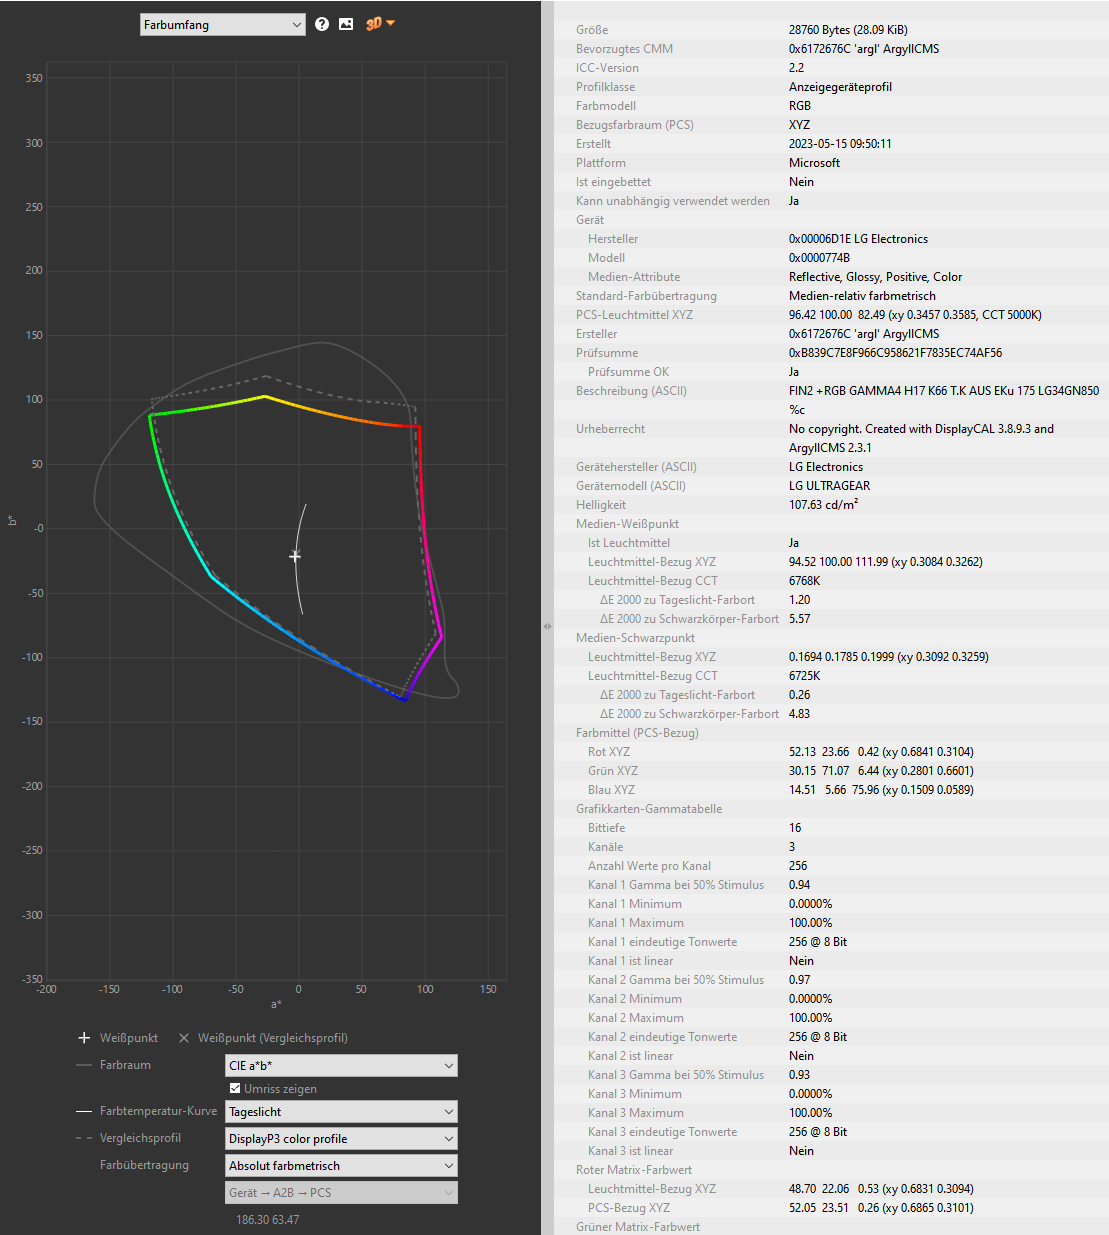
Task: Click the Grüner Matrix-Farbwert section label
Action: pyautogui.click(x=638, y=1227)
